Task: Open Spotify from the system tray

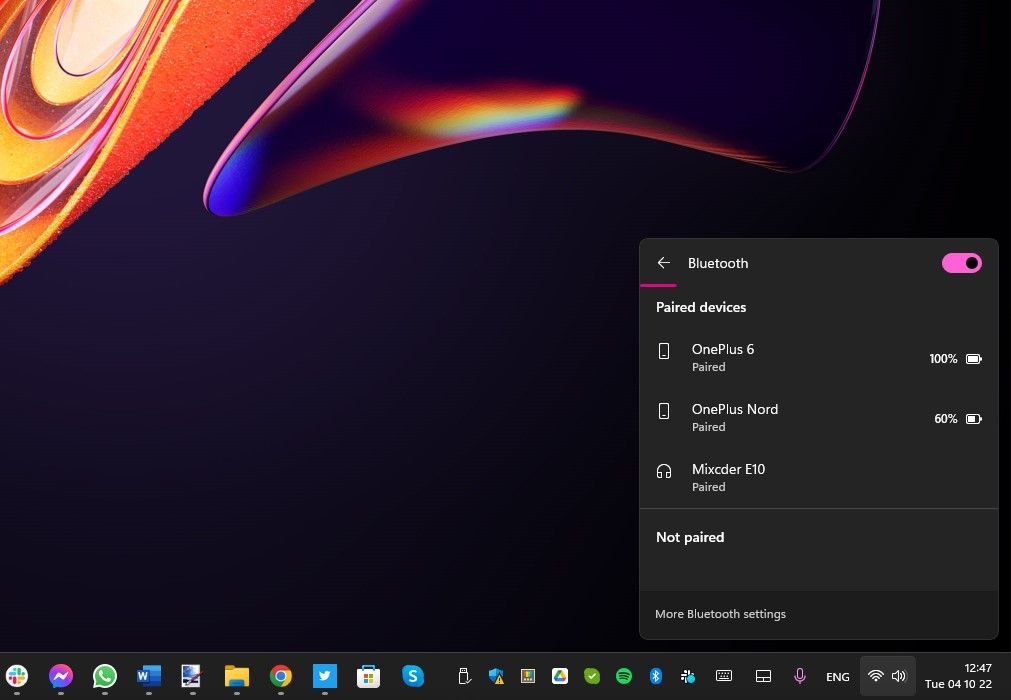Action: point(623,676)
